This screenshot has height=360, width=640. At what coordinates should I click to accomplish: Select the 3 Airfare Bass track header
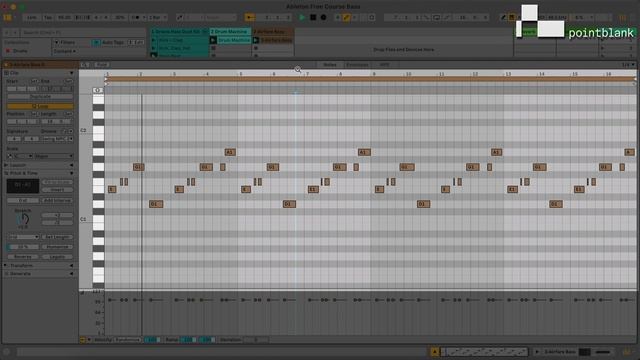coord(273,31)
